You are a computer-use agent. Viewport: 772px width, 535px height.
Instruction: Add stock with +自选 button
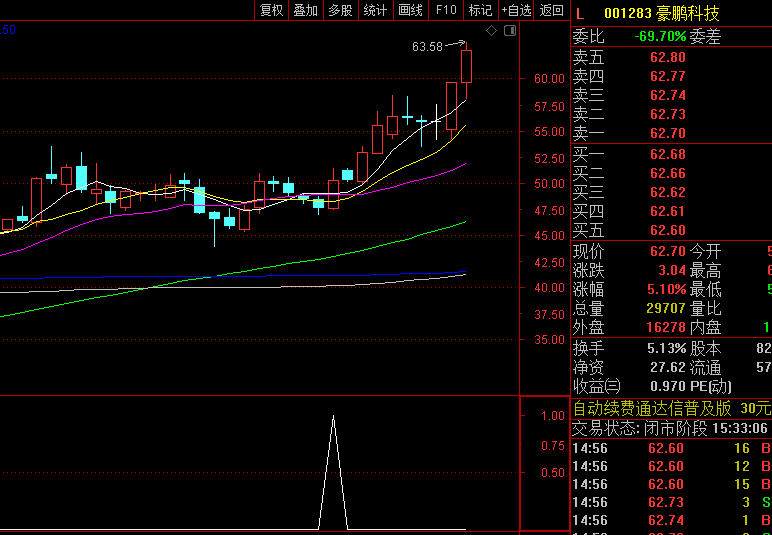click(x=516, y=10)
